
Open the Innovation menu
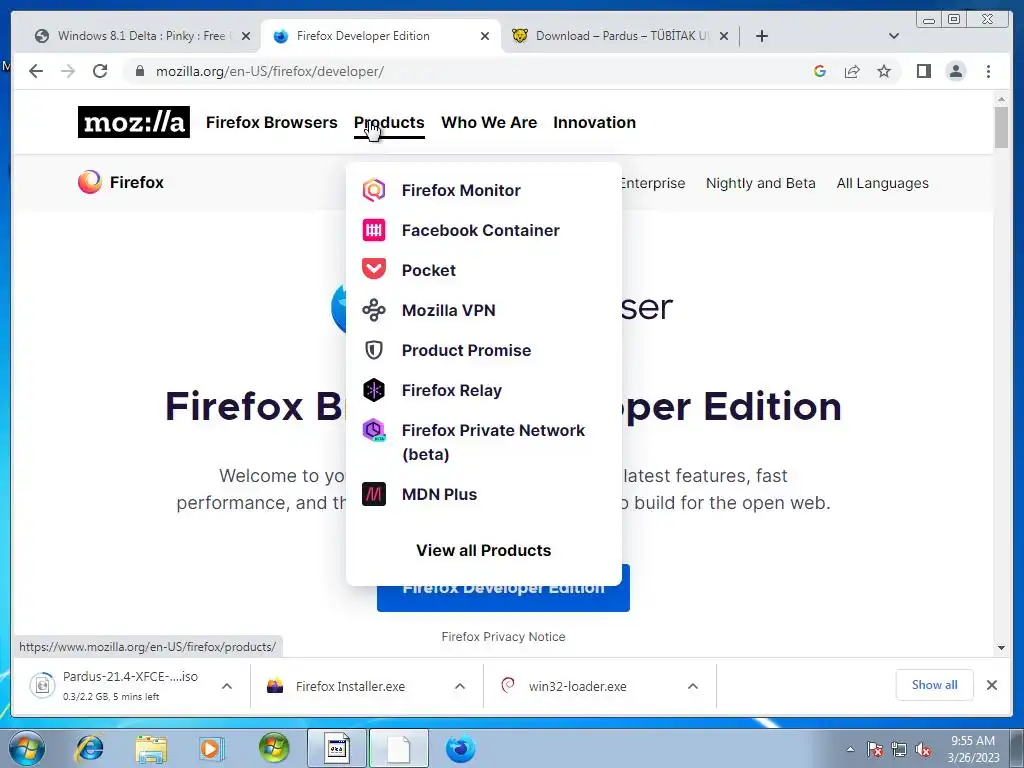tap(594, 122)
